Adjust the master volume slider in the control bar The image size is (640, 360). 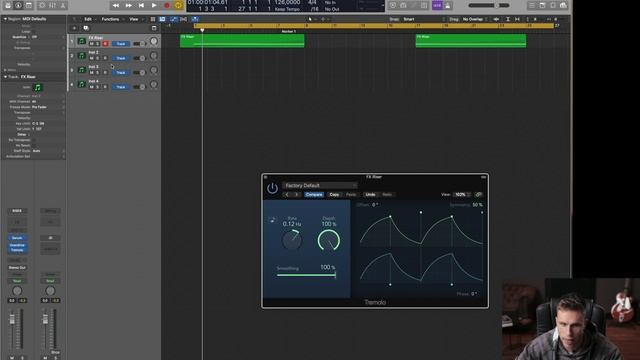(x=489, y=5)
